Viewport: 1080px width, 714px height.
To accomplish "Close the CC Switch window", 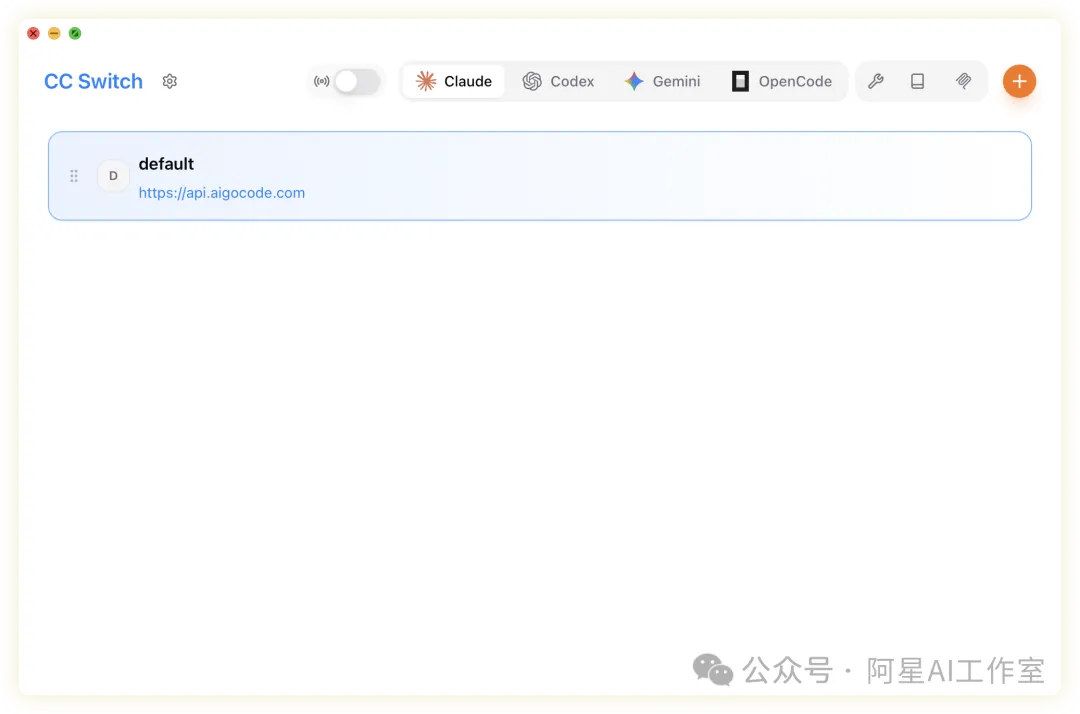I will point(33,34).
